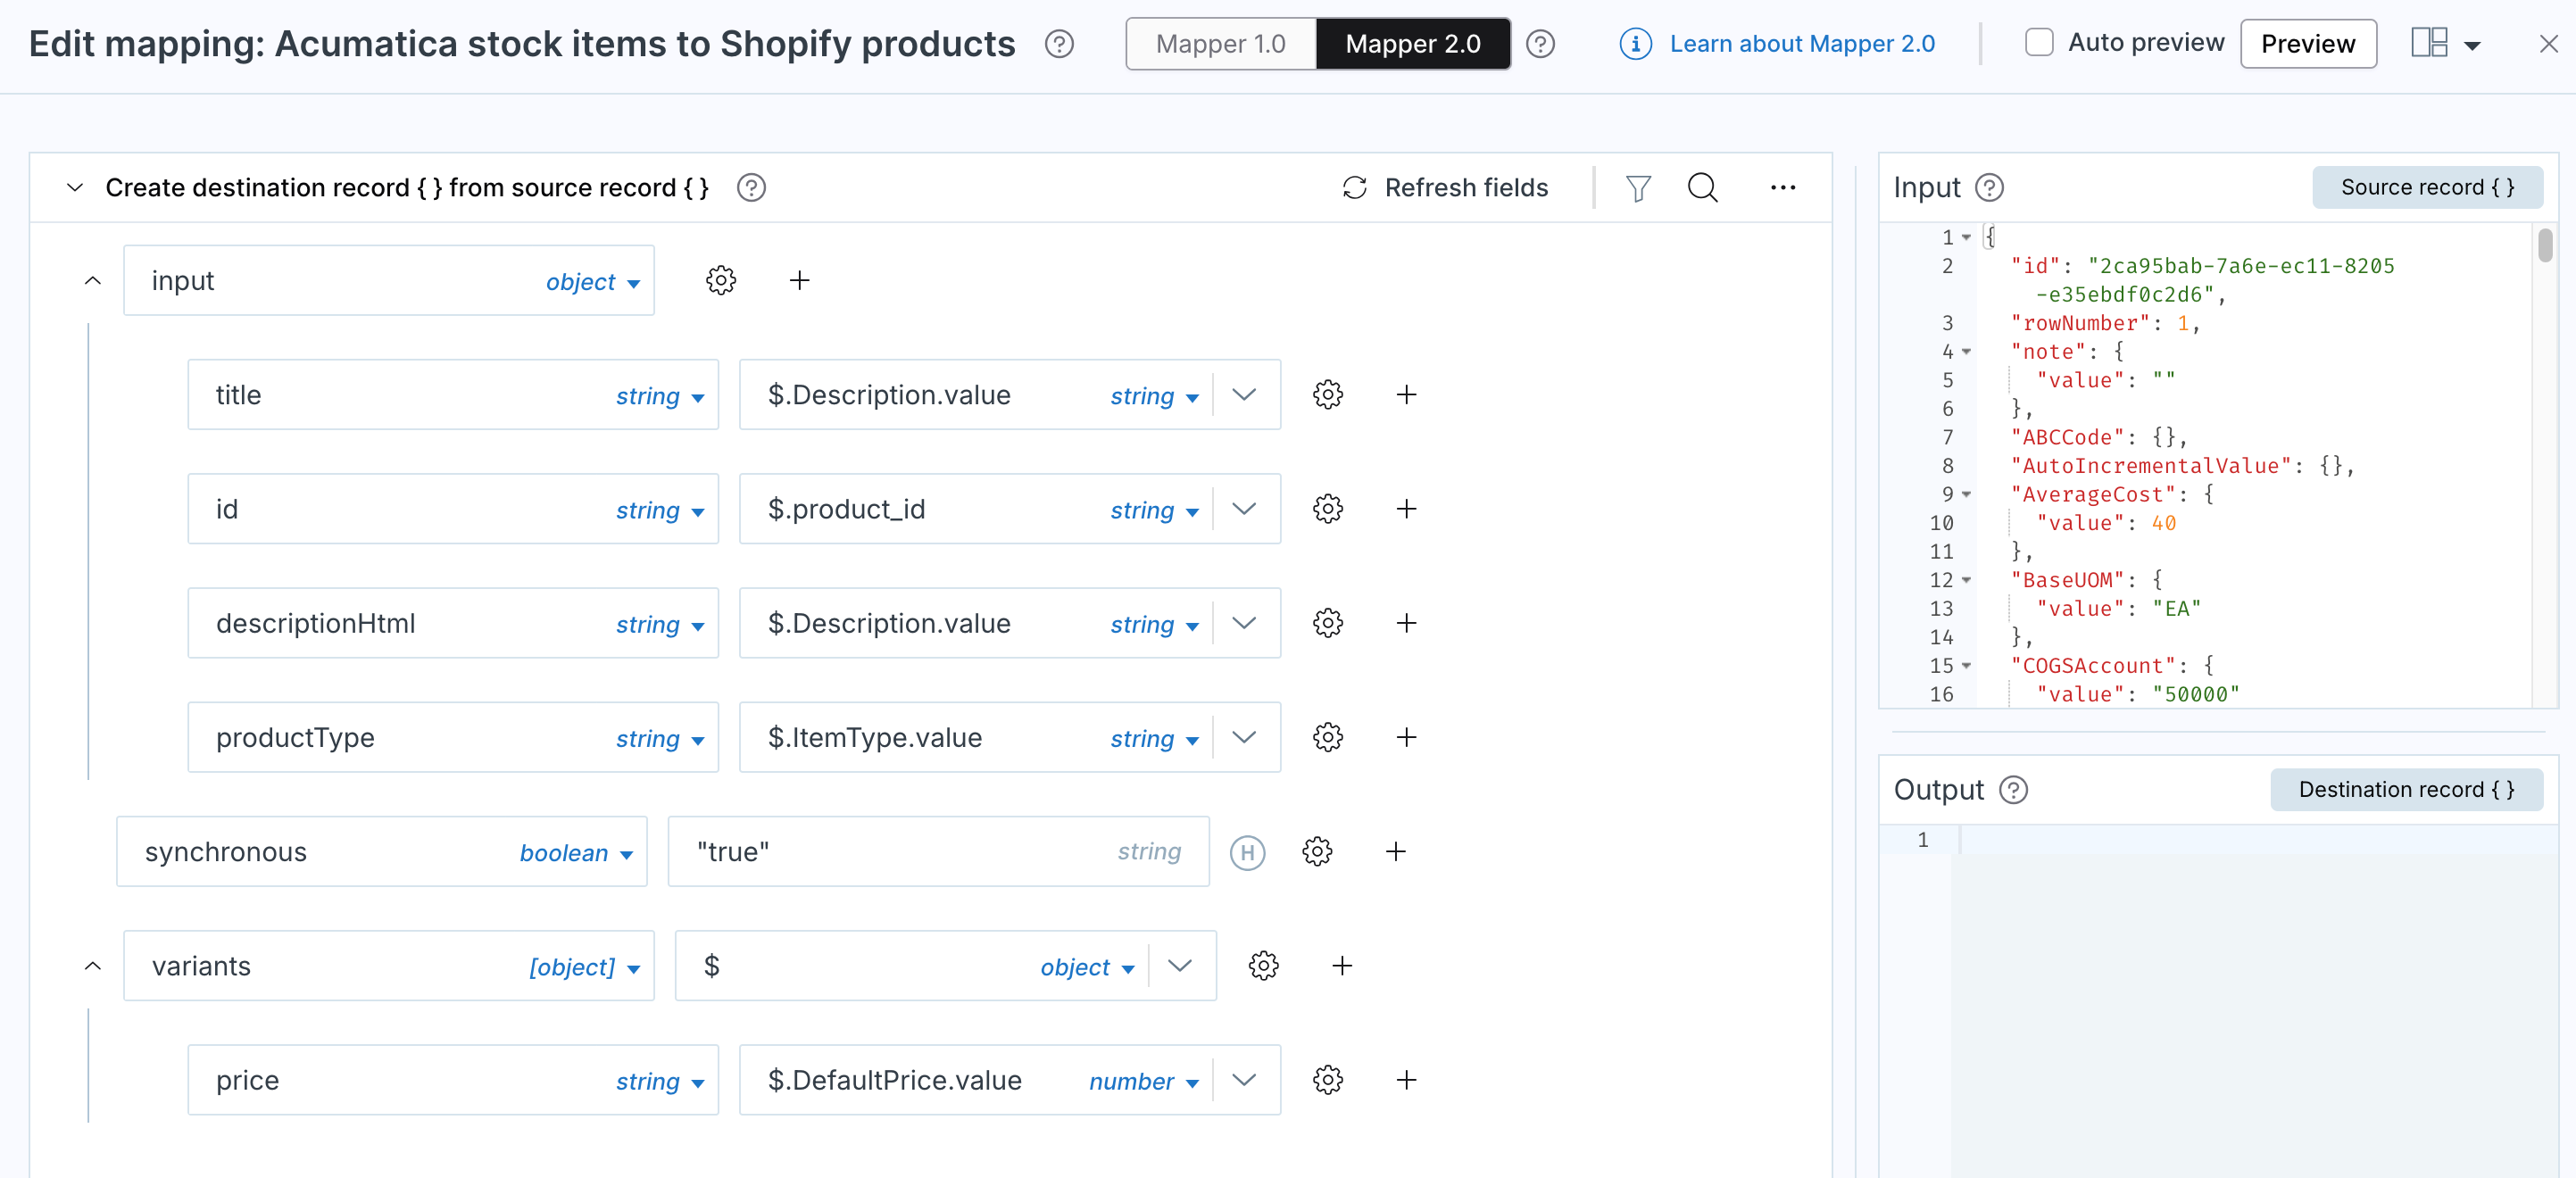
Task: Open help icon beside Mapper 2.0 toggle
Action: [x=1540, y=44]
